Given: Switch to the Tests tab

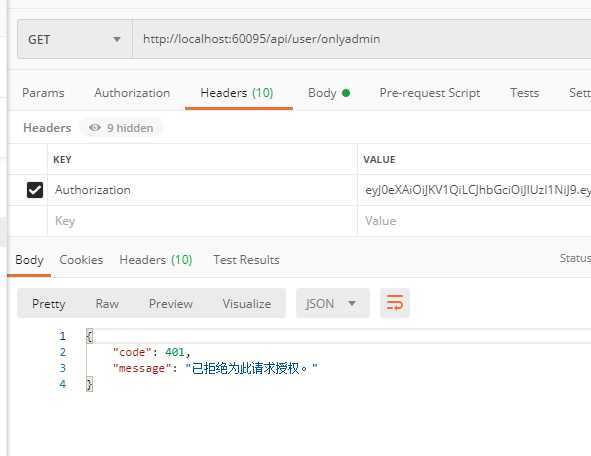Looking at the screenshot, I should point(524,93).
